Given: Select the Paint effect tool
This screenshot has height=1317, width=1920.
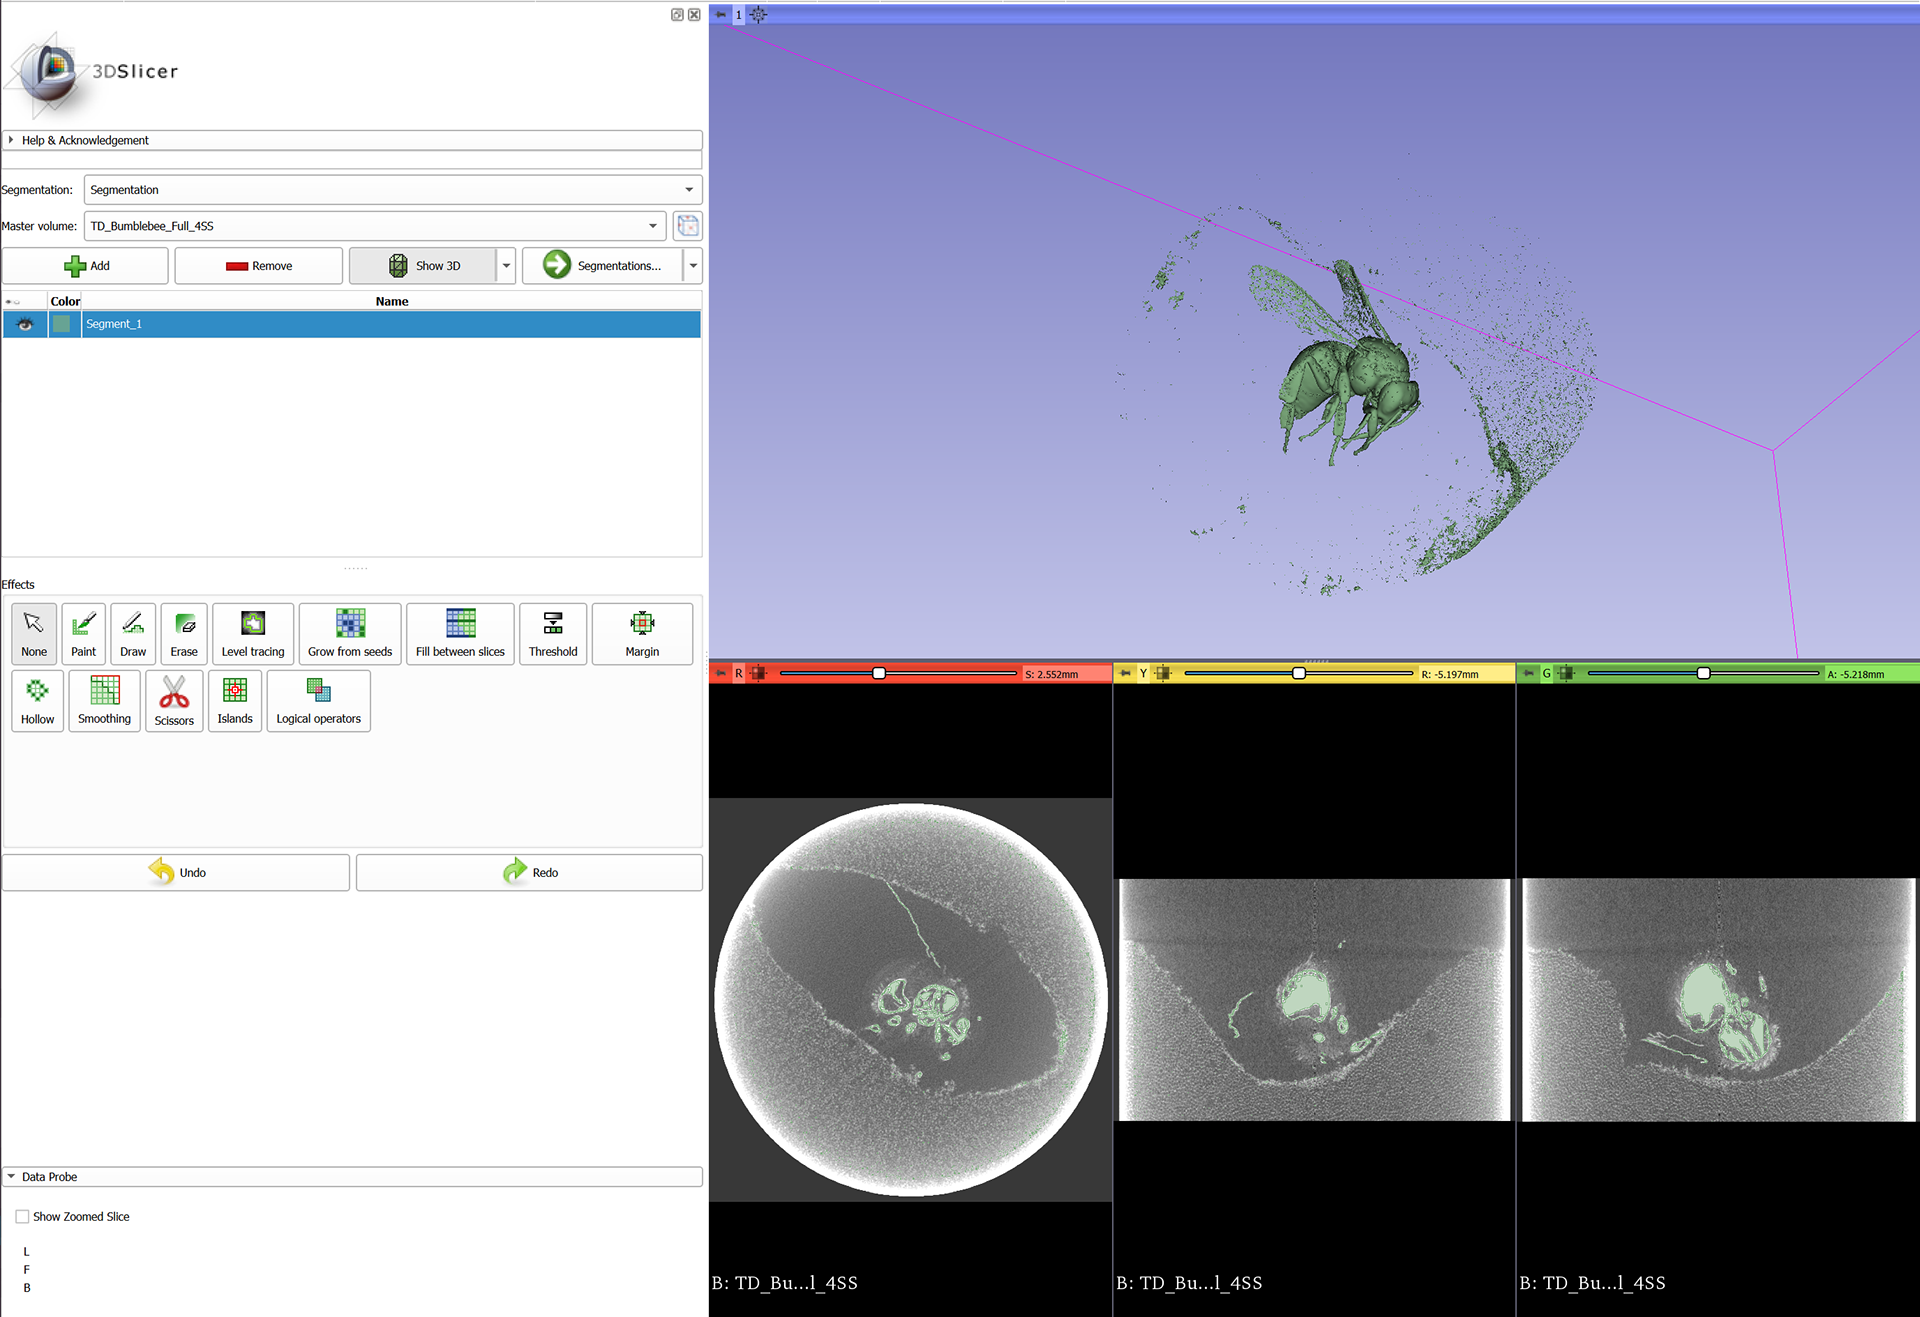Looking at the screenshot, I should [83, 633].
